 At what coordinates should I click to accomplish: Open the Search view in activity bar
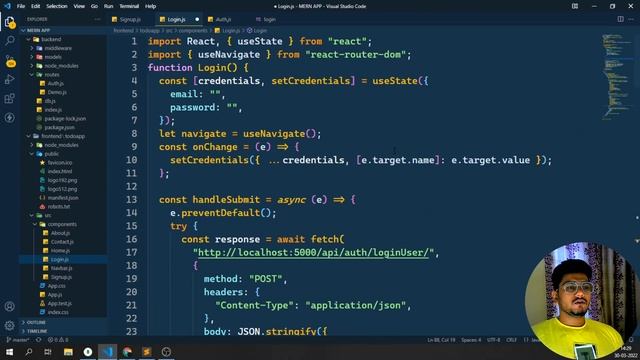click(x=10, y=40)
